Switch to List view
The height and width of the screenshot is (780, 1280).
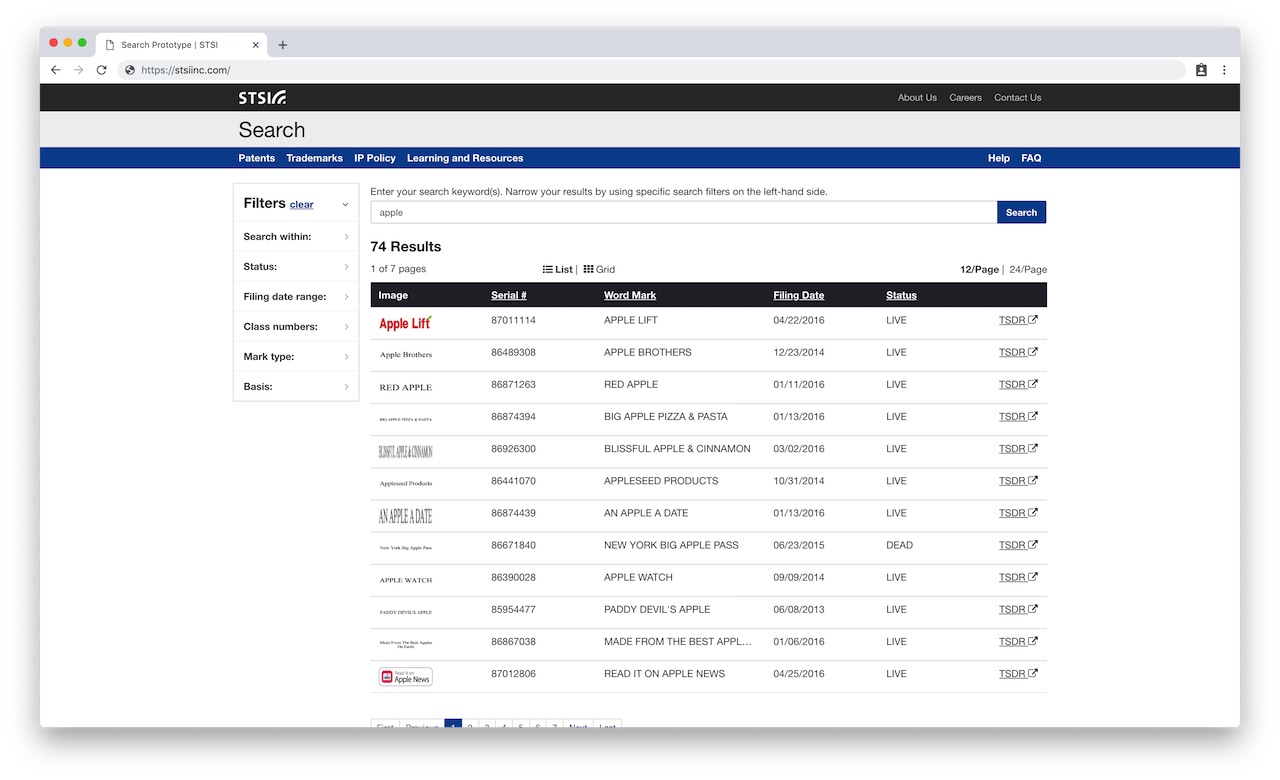coord(557,270)
